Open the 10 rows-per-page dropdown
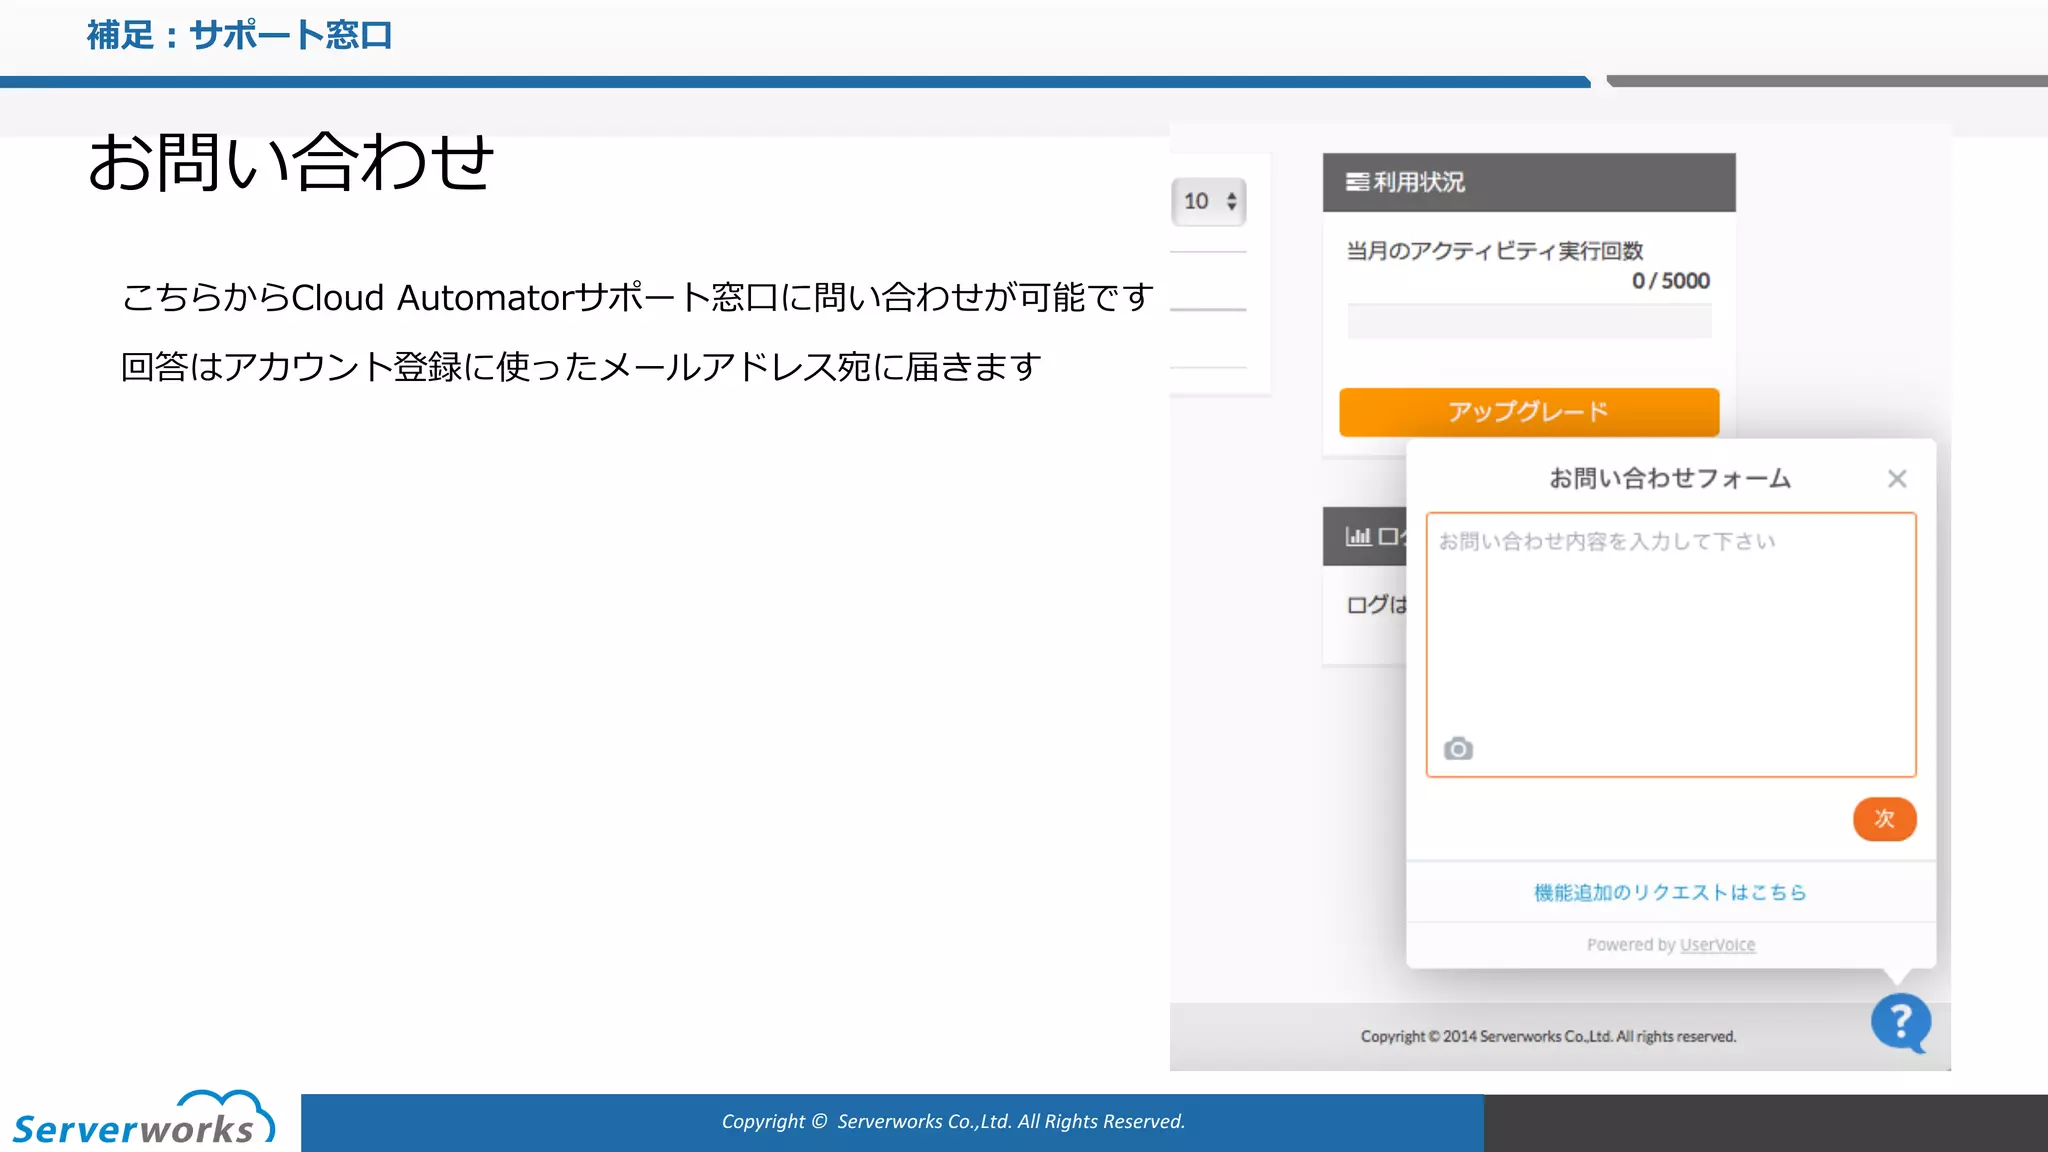Screen dimensions: 2048x1152 1208,201
